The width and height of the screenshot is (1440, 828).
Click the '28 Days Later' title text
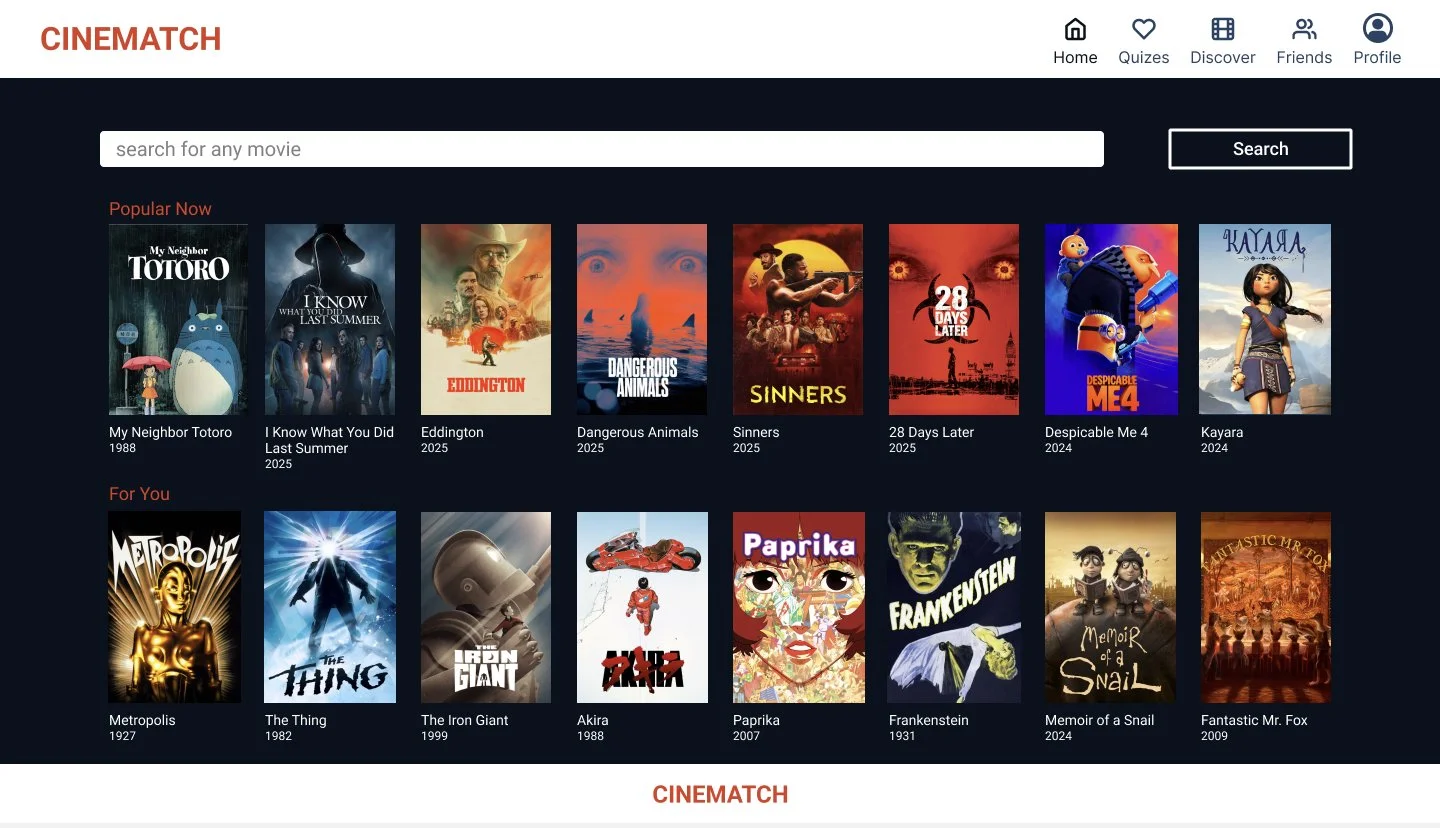click(931, 432)
